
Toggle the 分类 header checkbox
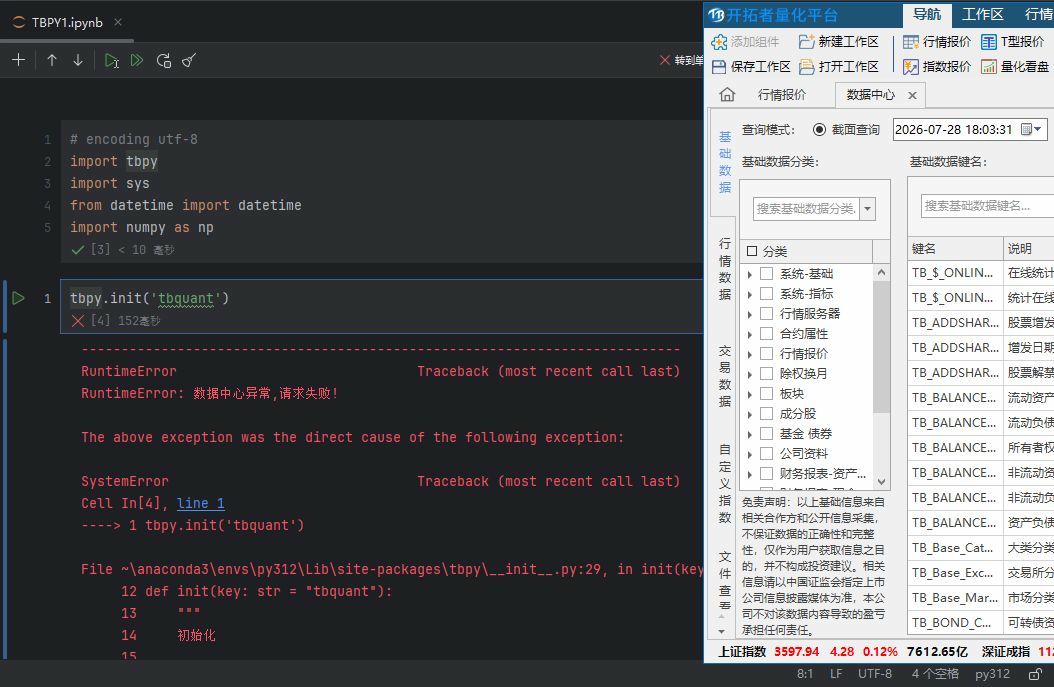point(752,251)
